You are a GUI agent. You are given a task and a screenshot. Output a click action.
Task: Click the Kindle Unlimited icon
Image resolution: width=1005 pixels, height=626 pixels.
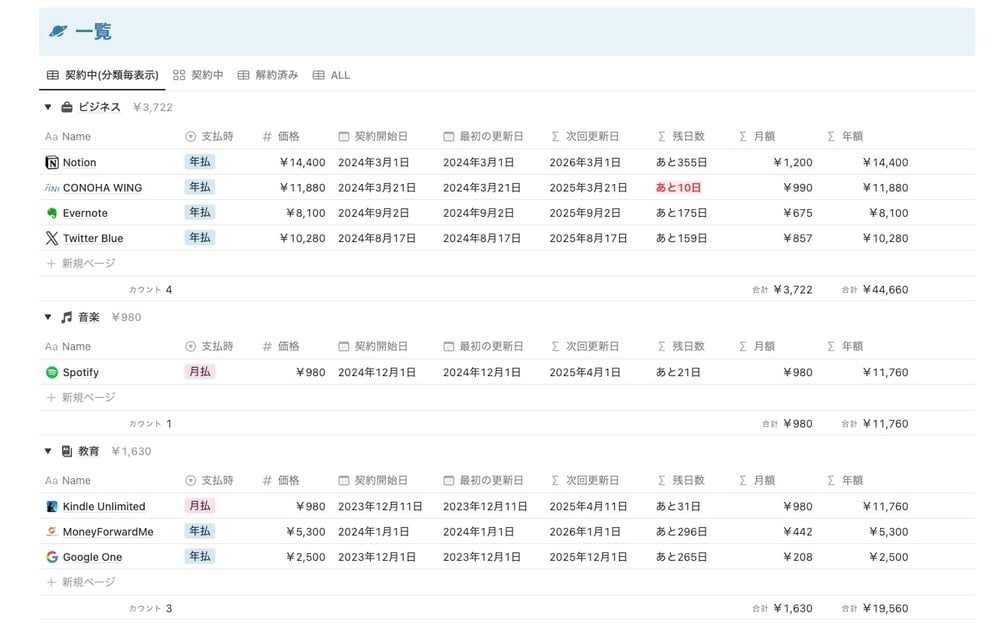pos(52,507)
